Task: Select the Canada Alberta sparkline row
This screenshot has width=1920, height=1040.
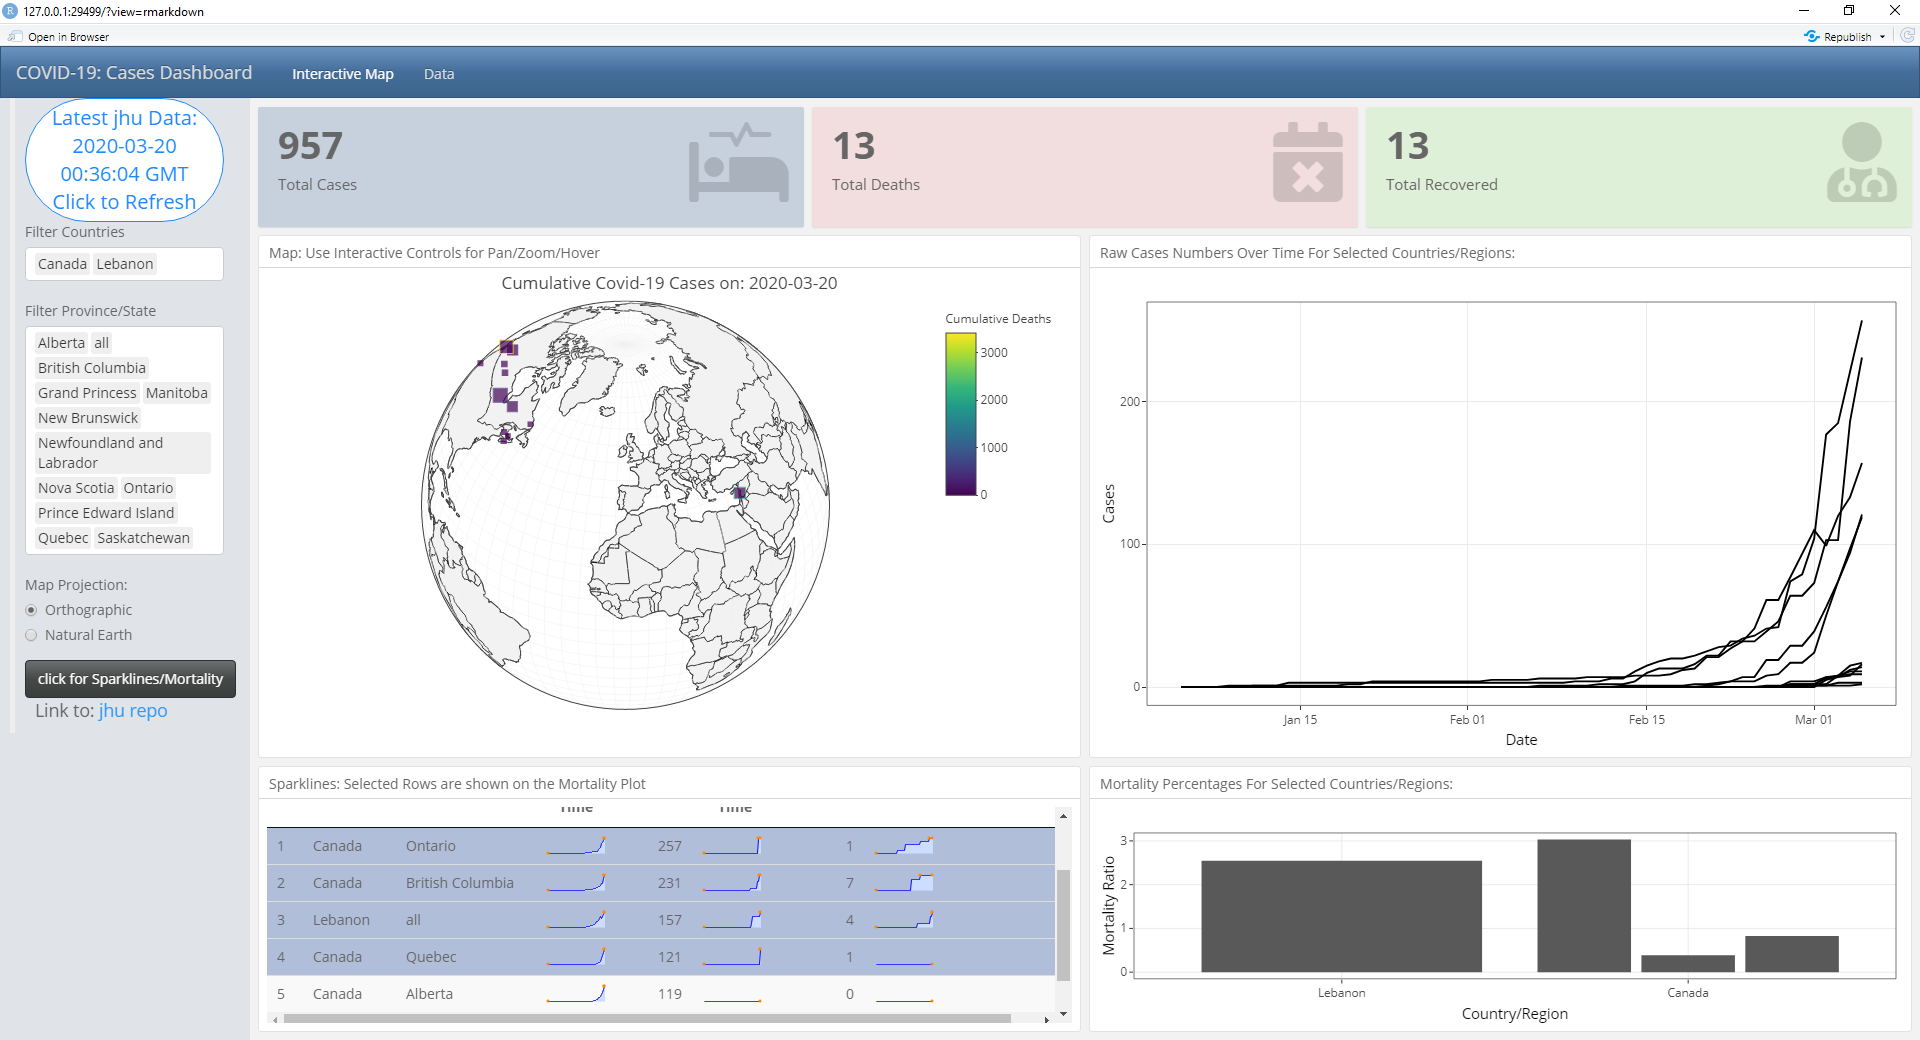Action: (660, 994)
